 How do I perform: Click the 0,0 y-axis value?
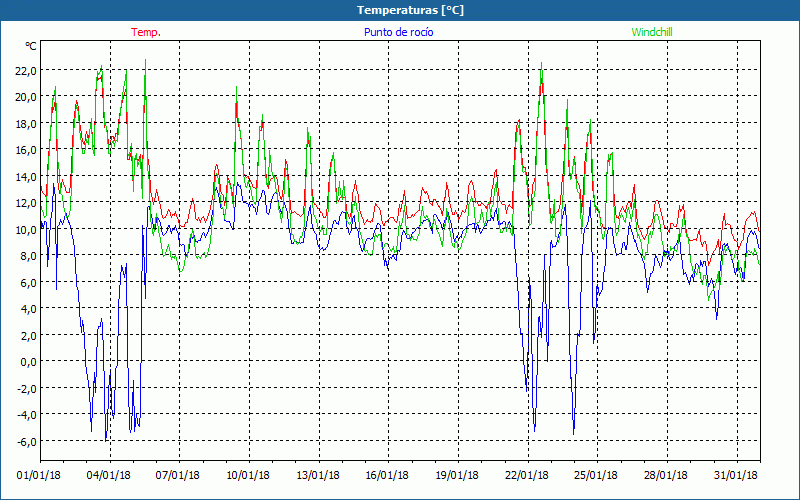29,362
